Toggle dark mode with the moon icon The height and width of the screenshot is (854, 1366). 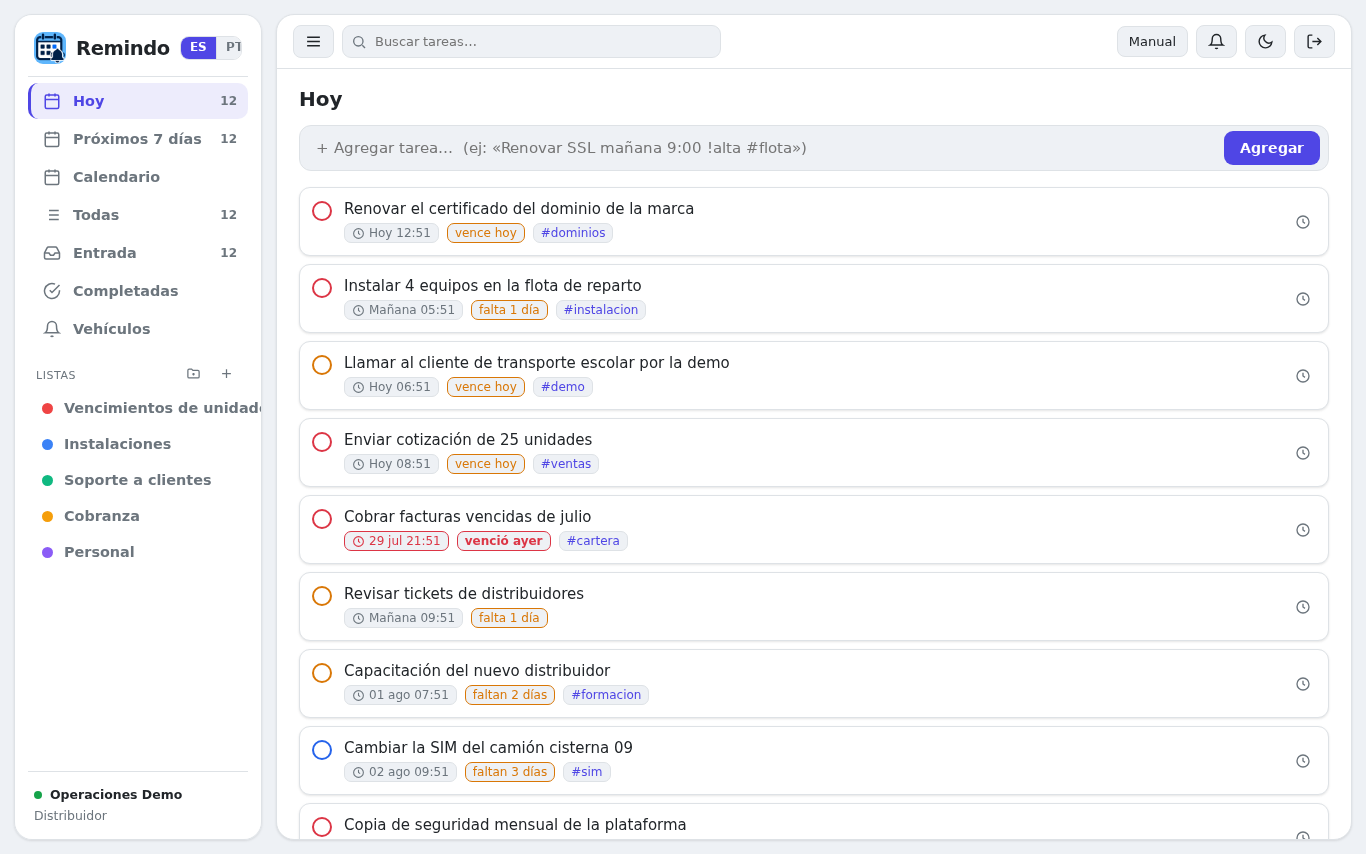click(x=1265, y=42)
